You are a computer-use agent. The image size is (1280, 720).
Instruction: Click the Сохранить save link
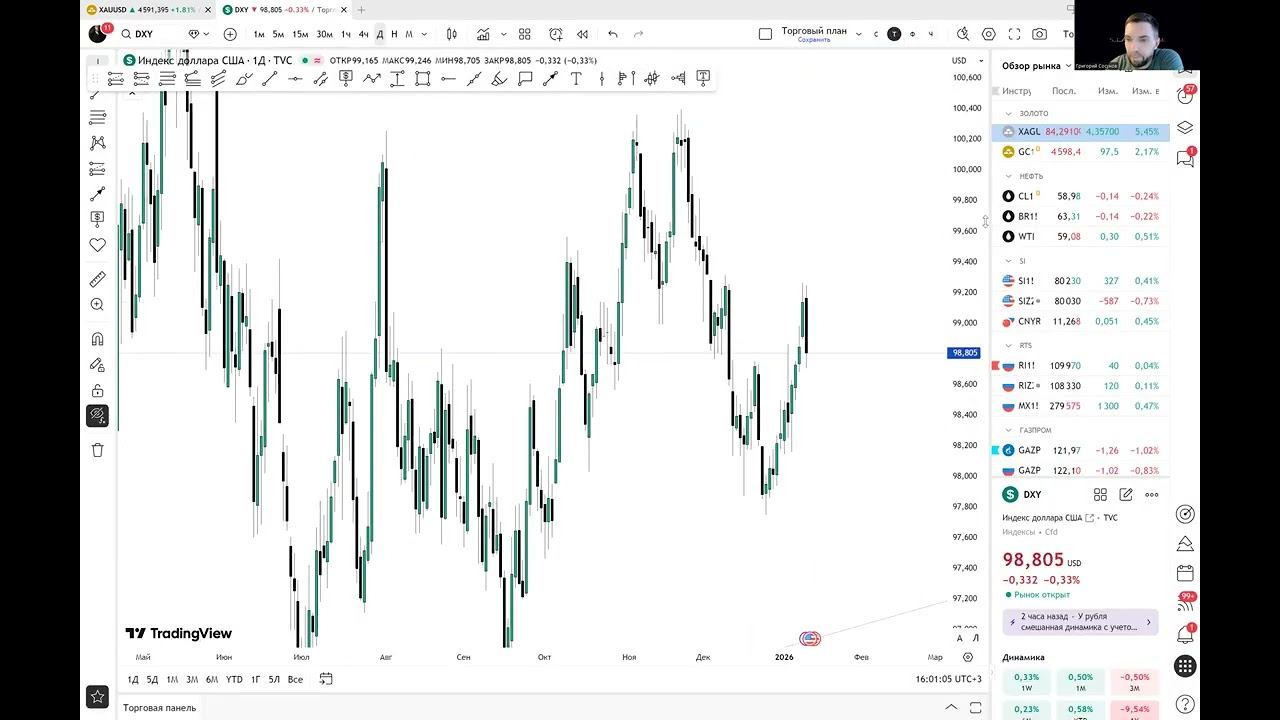click(x=814, y=40)
